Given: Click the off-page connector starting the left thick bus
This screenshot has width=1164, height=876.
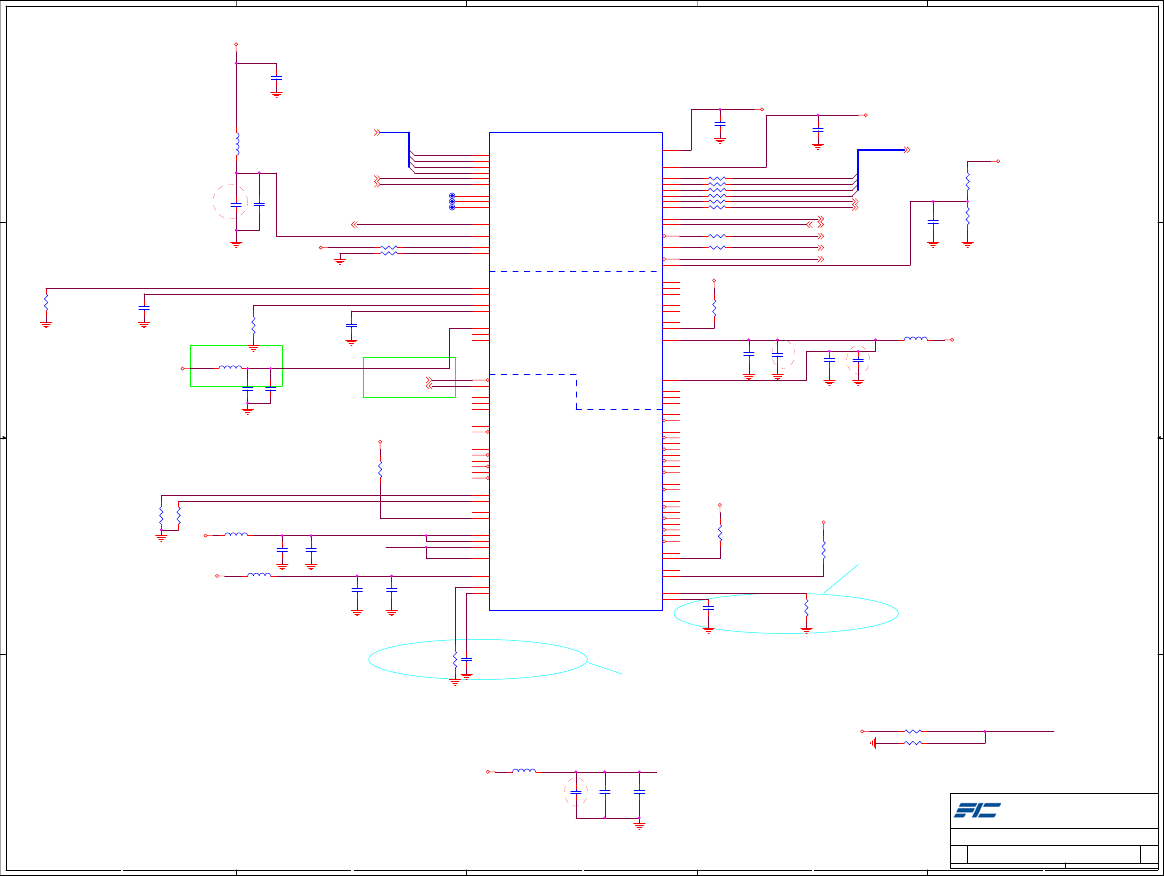Looking at the screenshot, I should (x=377, y=133).
